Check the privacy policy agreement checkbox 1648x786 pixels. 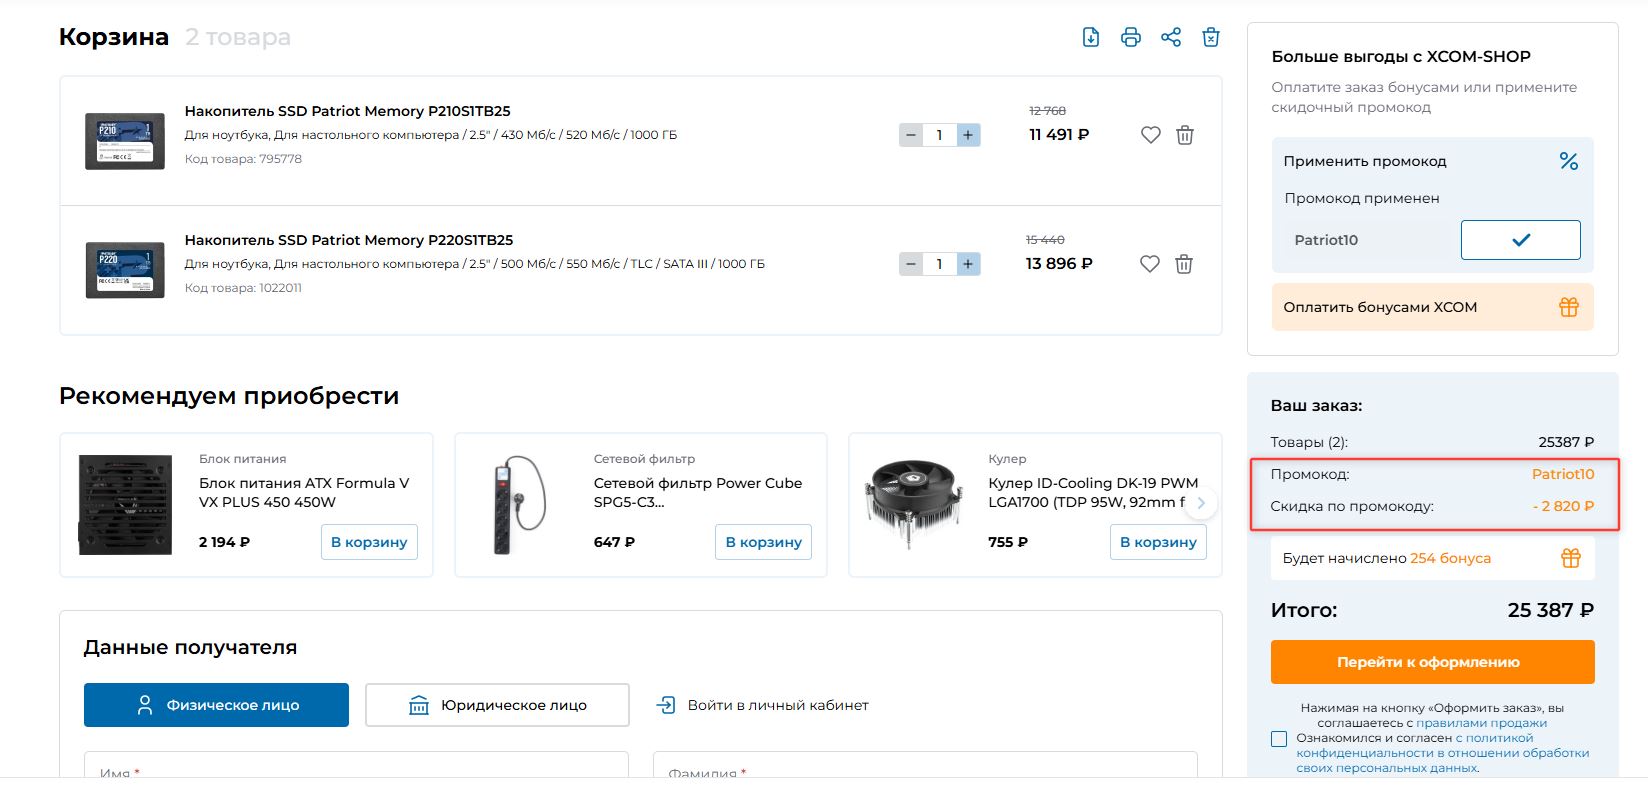[x=1279, y=739]
